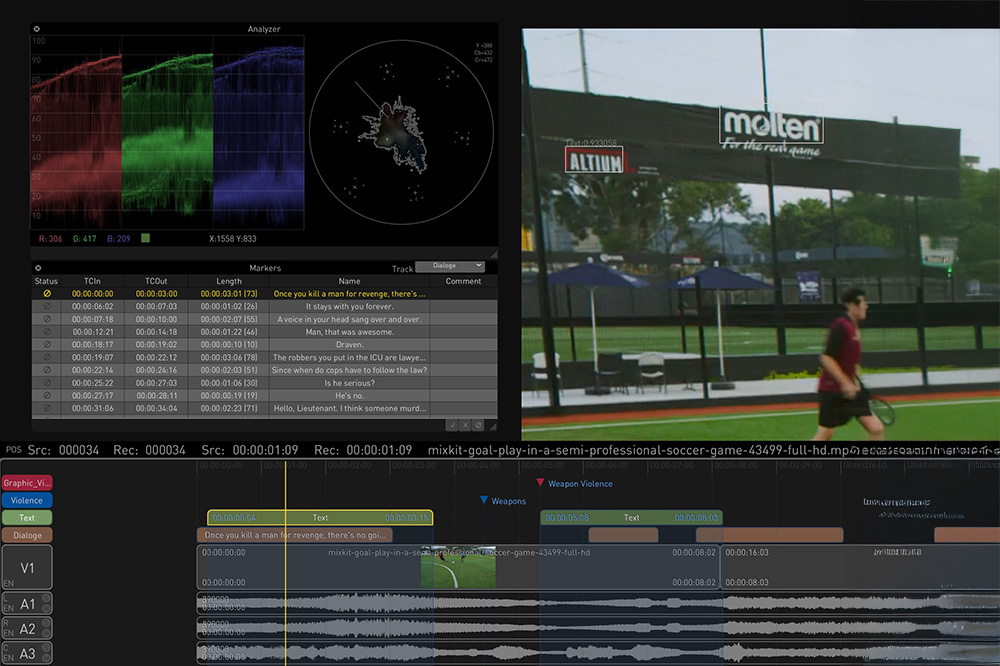Click status icon of 'Is he serious?' row
Image resolution: width=1000 pixels, height=666 pixels.
click(x=46, y=383)
